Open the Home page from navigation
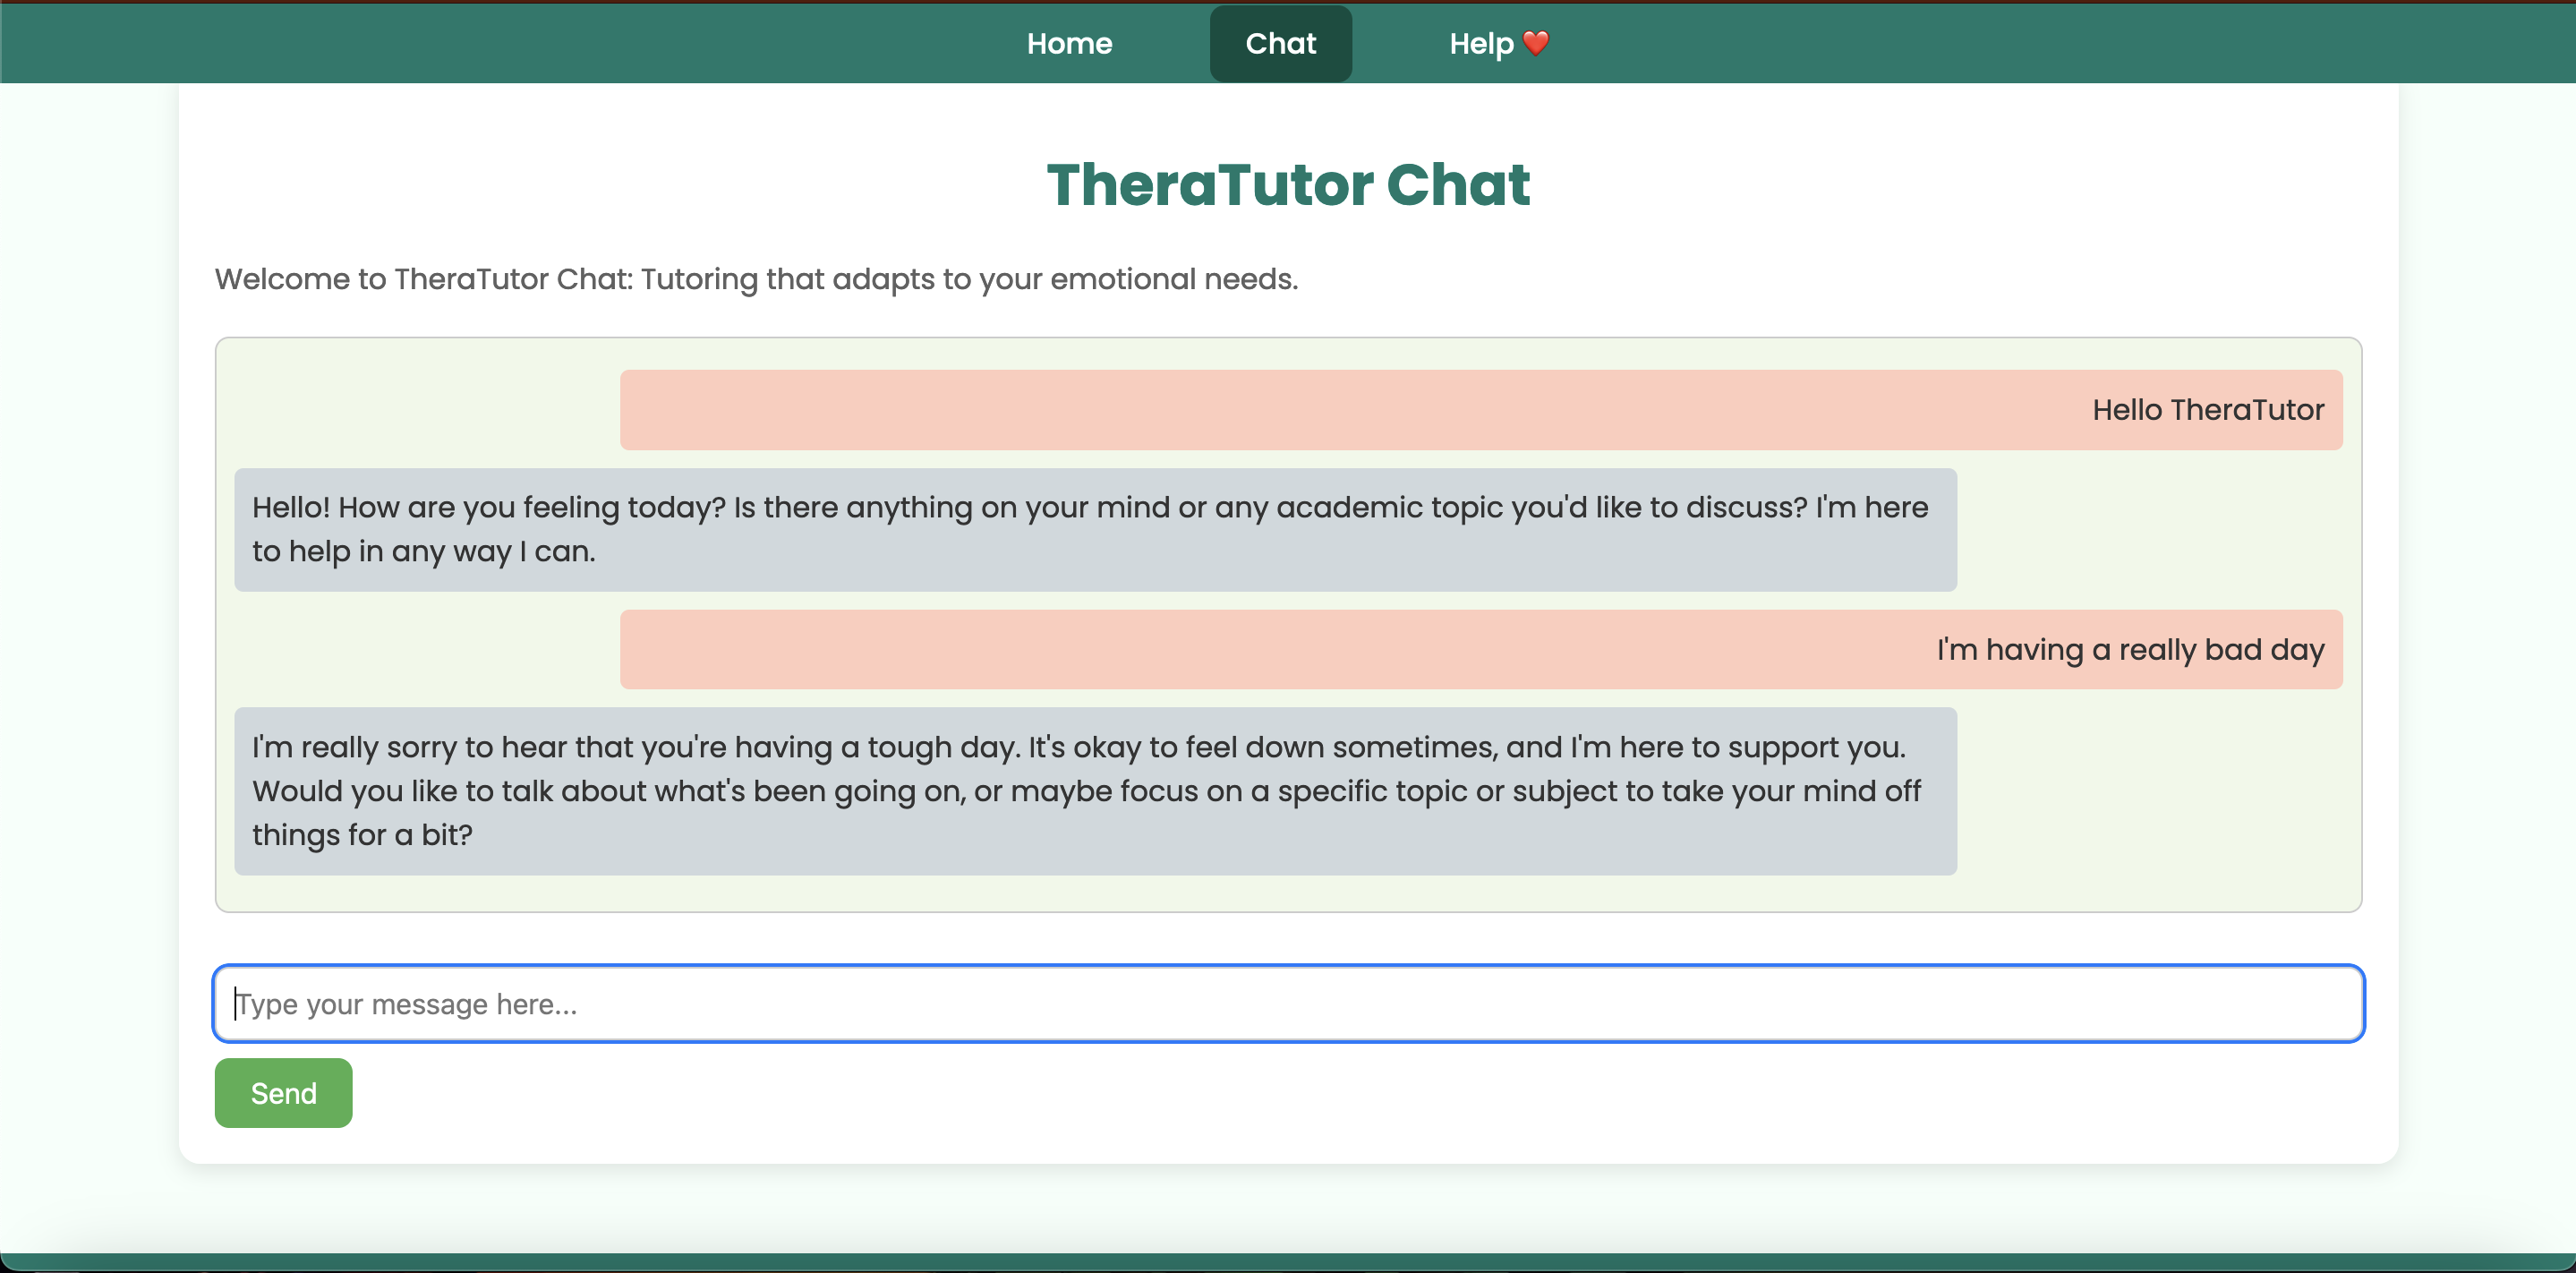2576x1273 pixels. (x=1069, y=44)
